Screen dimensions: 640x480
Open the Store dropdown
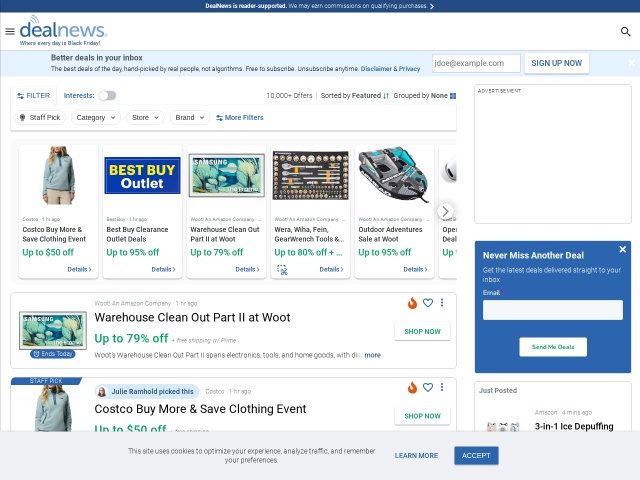coord(145,118)
